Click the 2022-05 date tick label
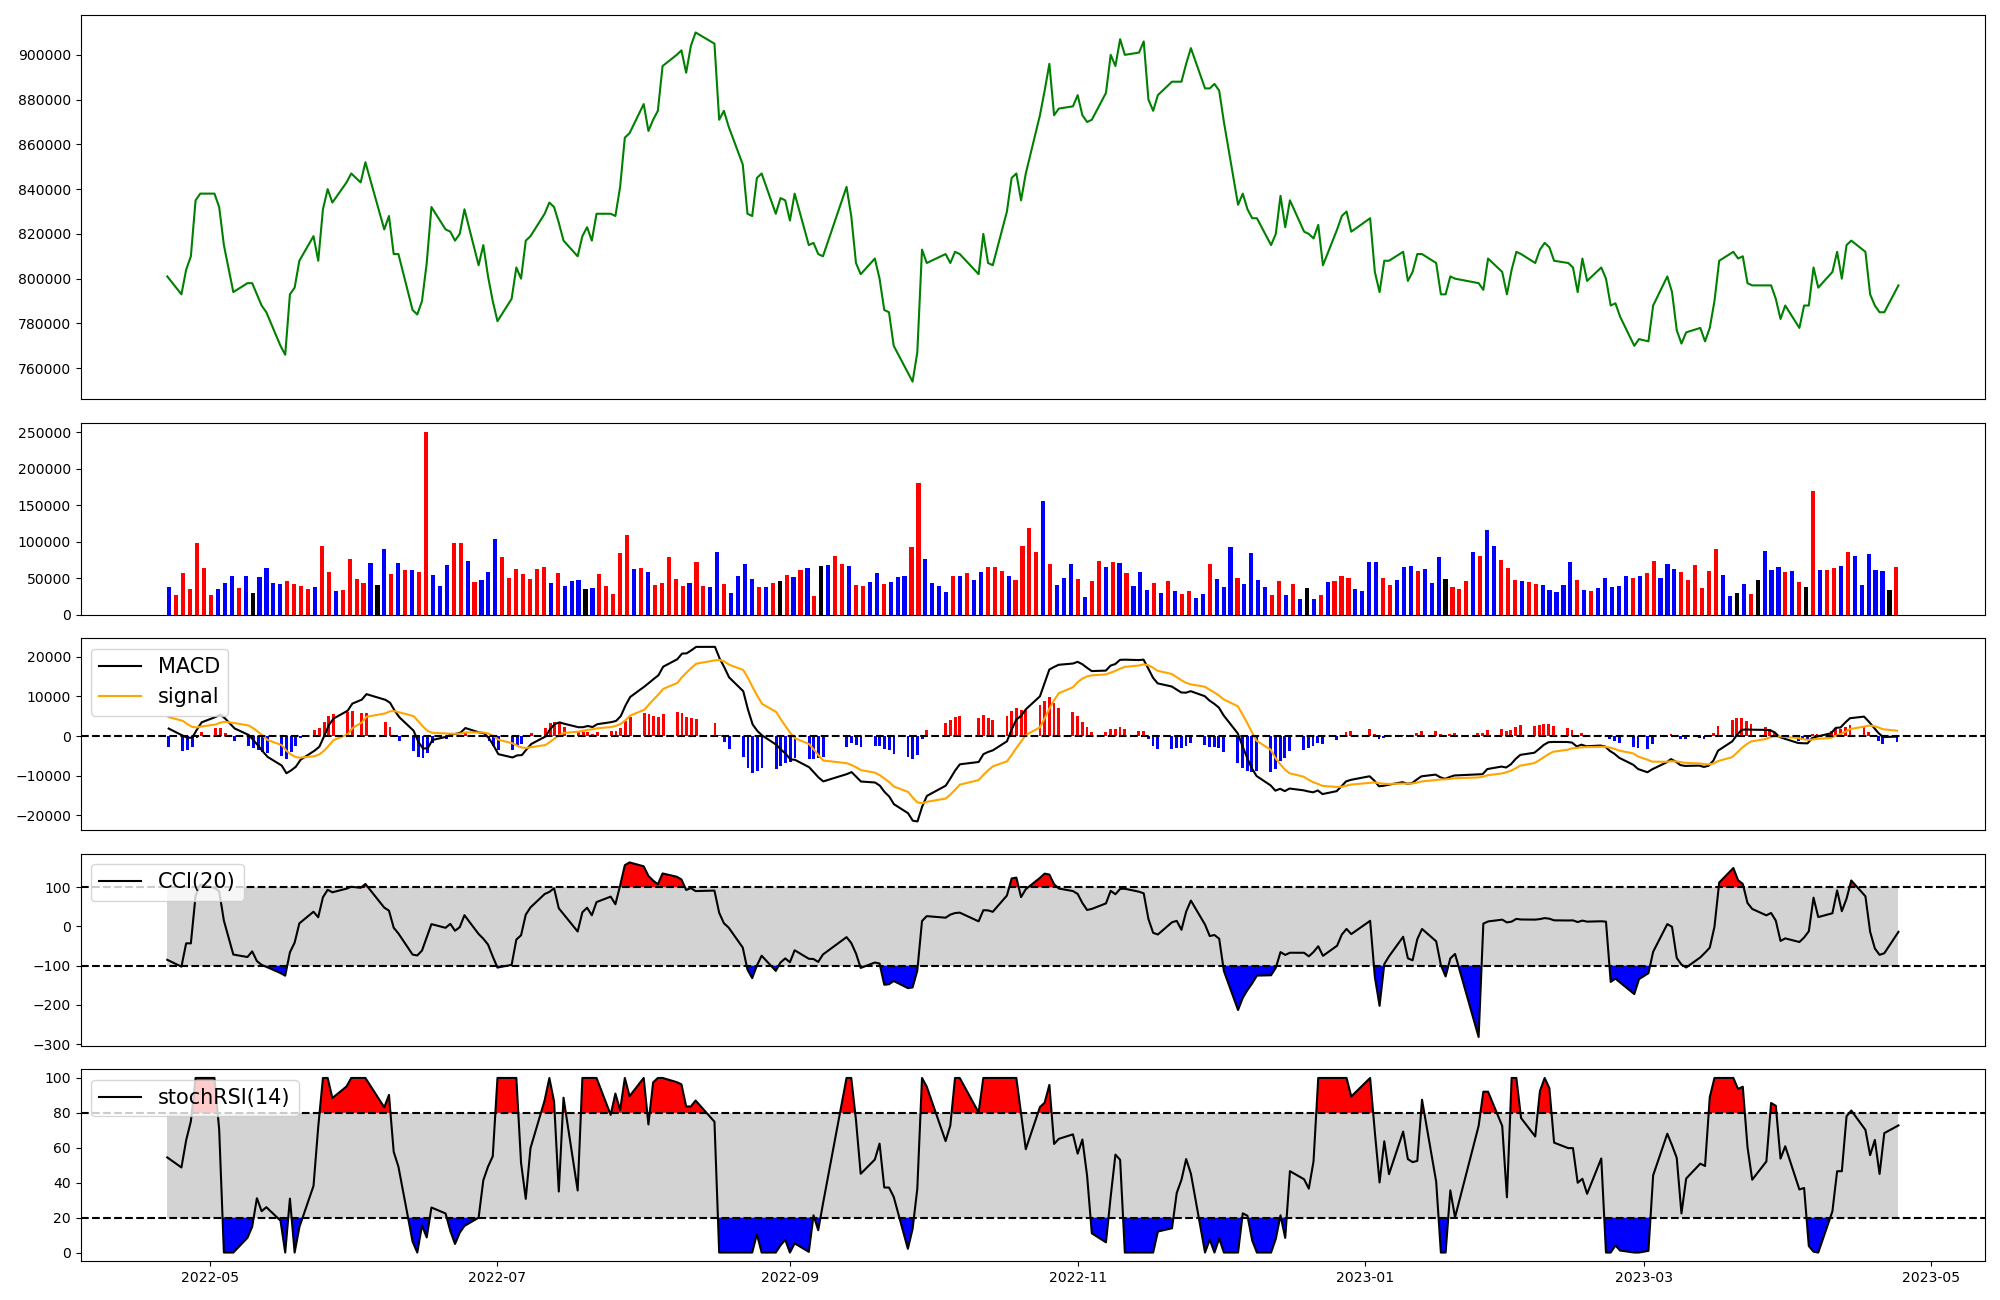This screenshot has height=1300, width=2000. pyautogui.click(x=211, y=1277)
